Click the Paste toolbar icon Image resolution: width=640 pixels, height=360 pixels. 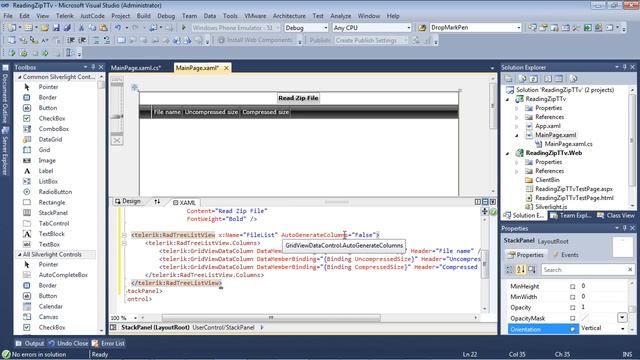pyautogui.click(x=104, y=28)
